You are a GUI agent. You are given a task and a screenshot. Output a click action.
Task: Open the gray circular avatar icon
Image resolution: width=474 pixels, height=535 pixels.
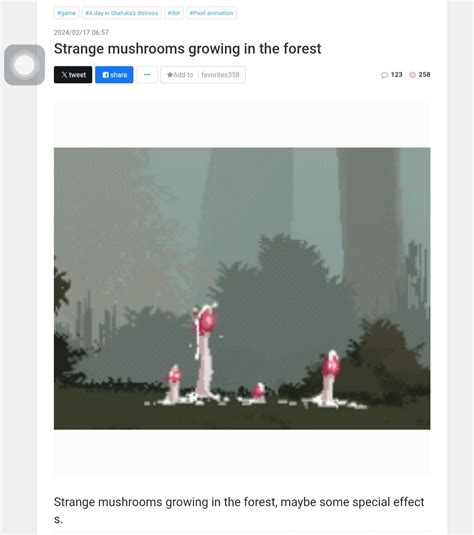click(25, 65)
